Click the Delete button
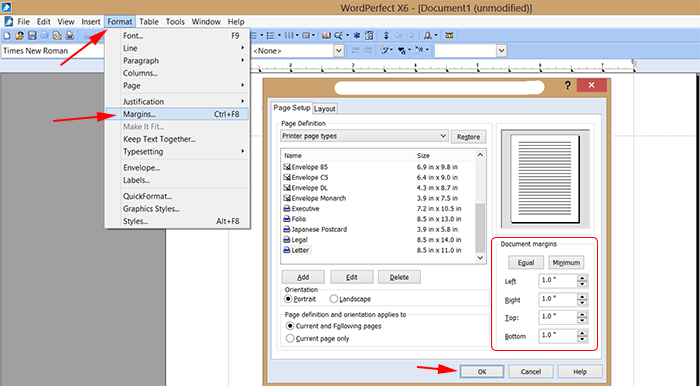This screenshot has height=386, width=700. click(399, 277)
